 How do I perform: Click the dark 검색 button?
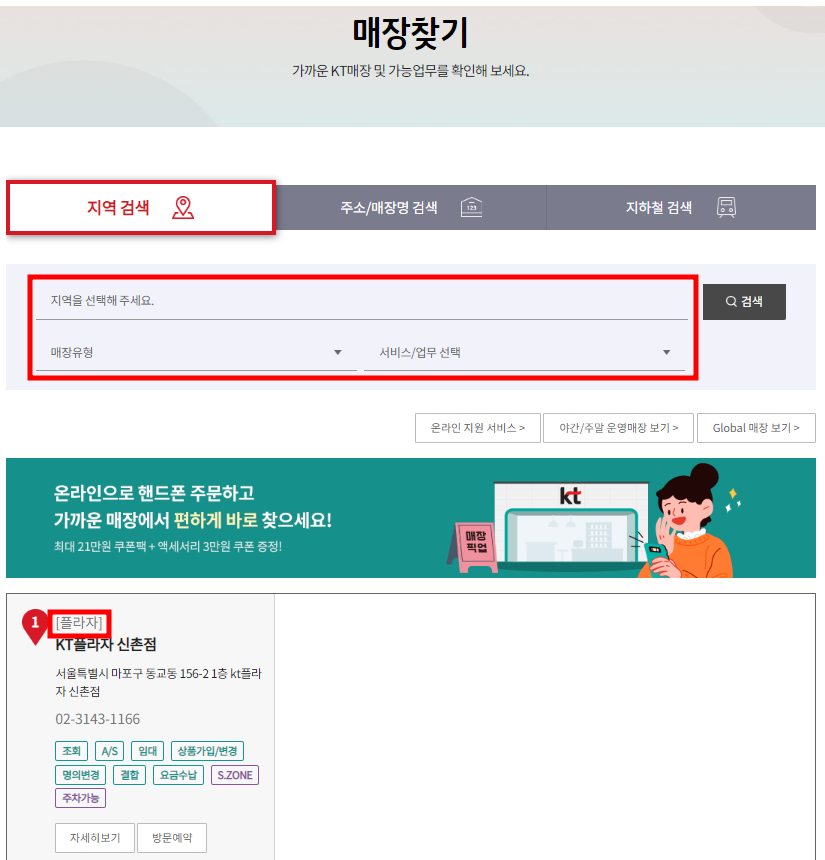point(744,302)
